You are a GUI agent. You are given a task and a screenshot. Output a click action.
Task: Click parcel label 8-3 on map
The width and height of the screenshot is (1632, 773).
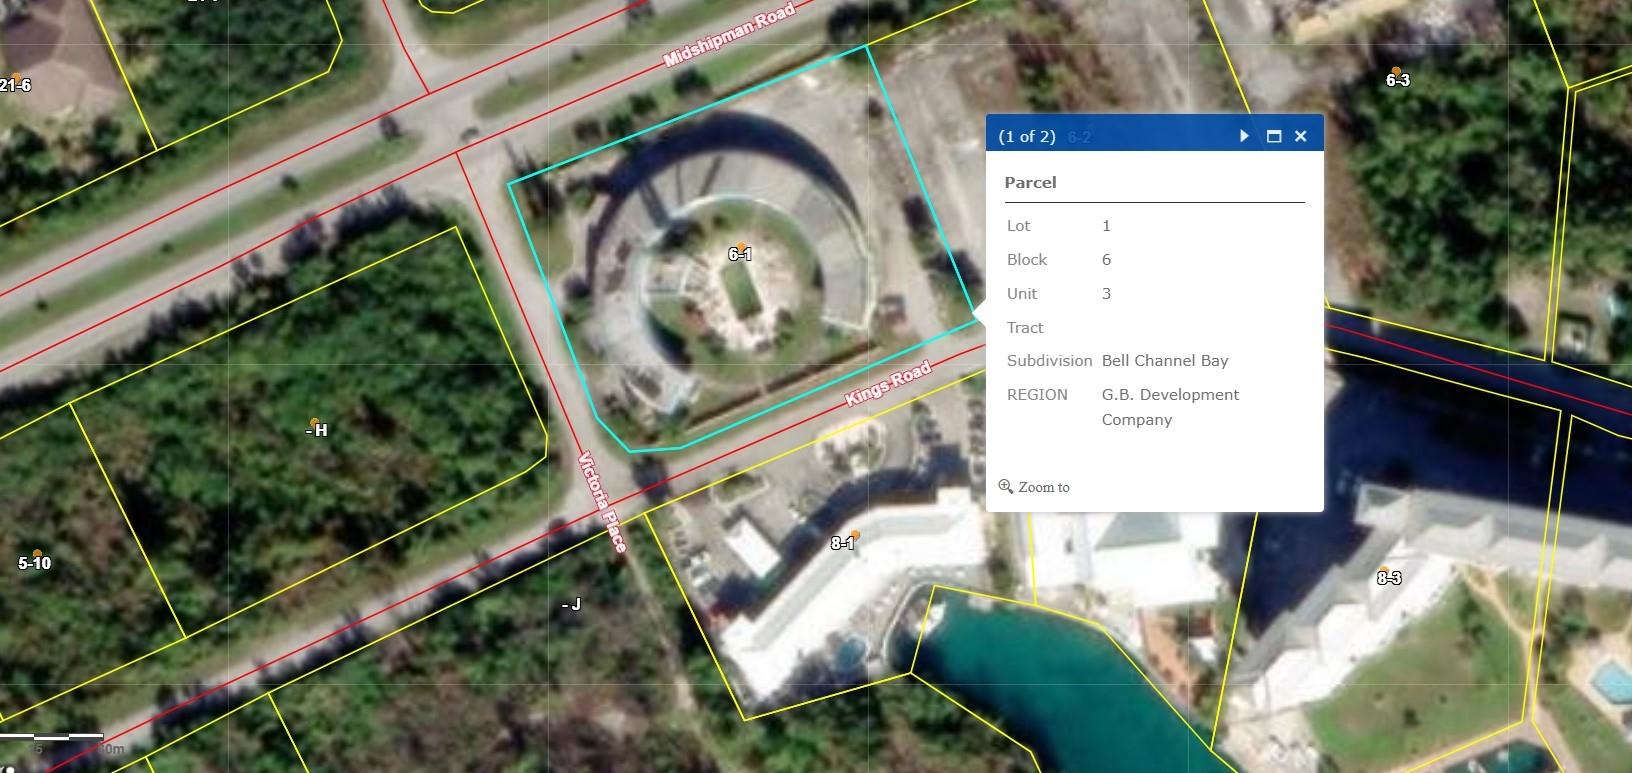pos(1389,578)
